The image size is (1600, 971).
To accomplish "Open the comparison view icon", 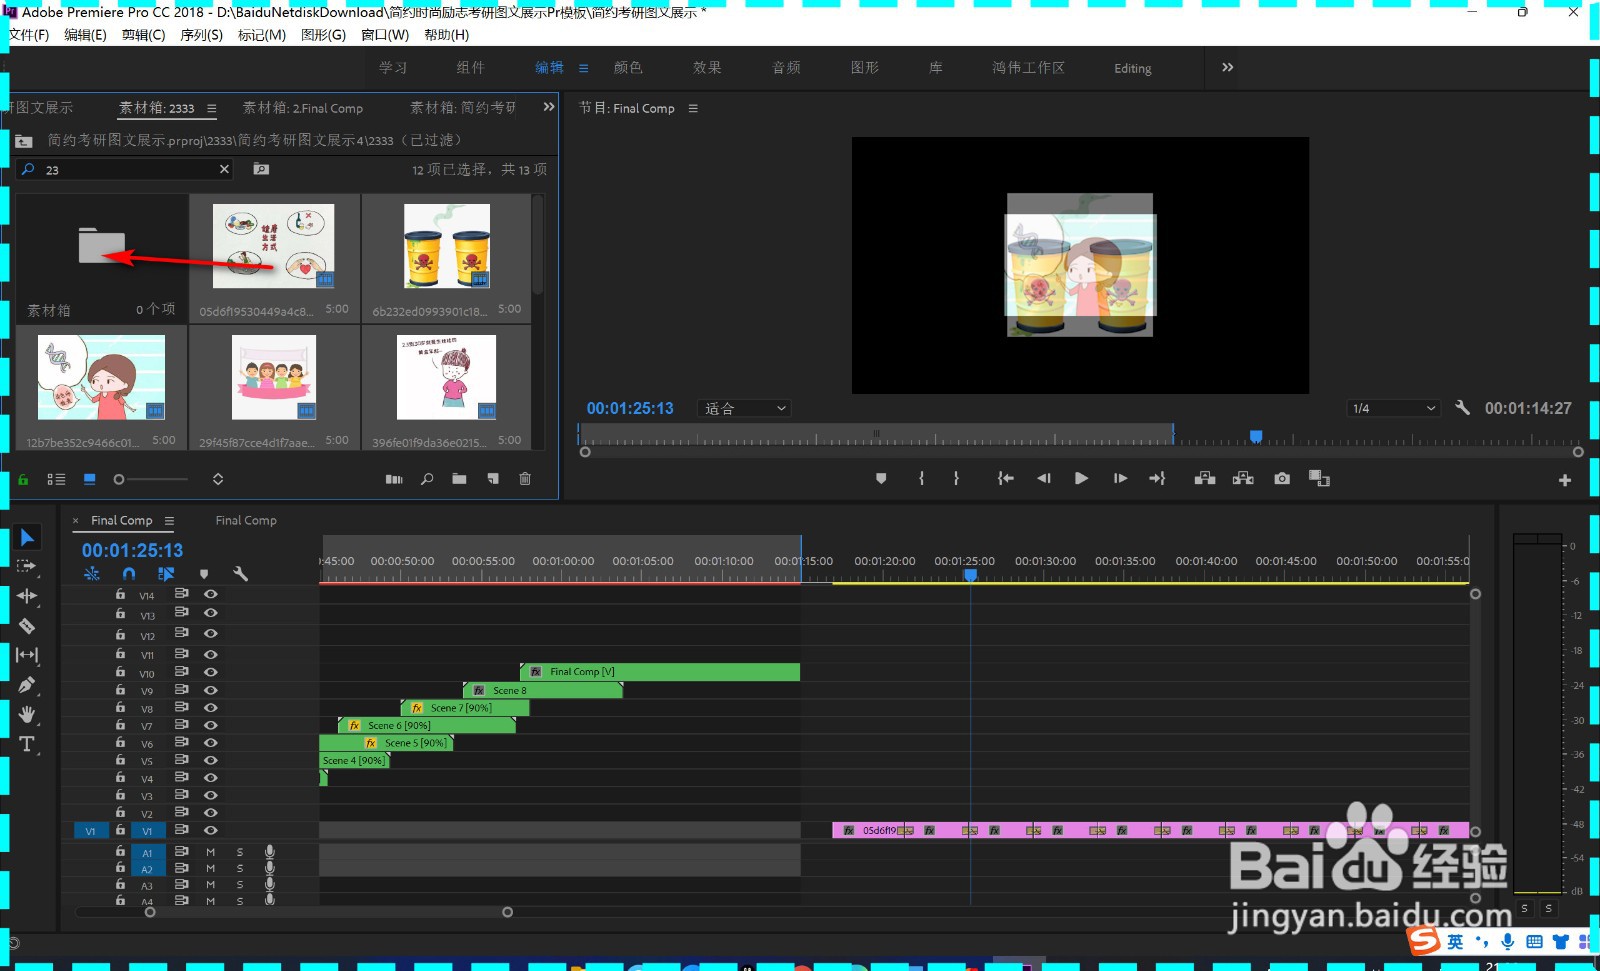I will pos(1320,479).
